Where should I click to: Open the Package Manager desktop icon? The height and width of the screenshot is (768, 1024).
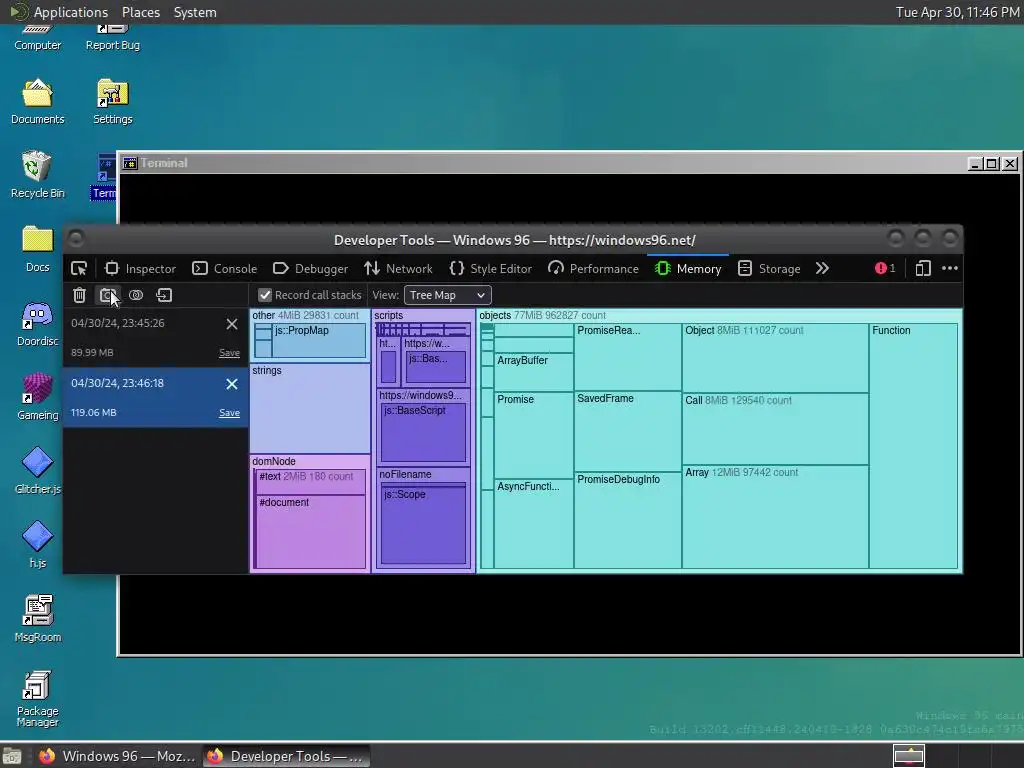click(x=37, y=698)
